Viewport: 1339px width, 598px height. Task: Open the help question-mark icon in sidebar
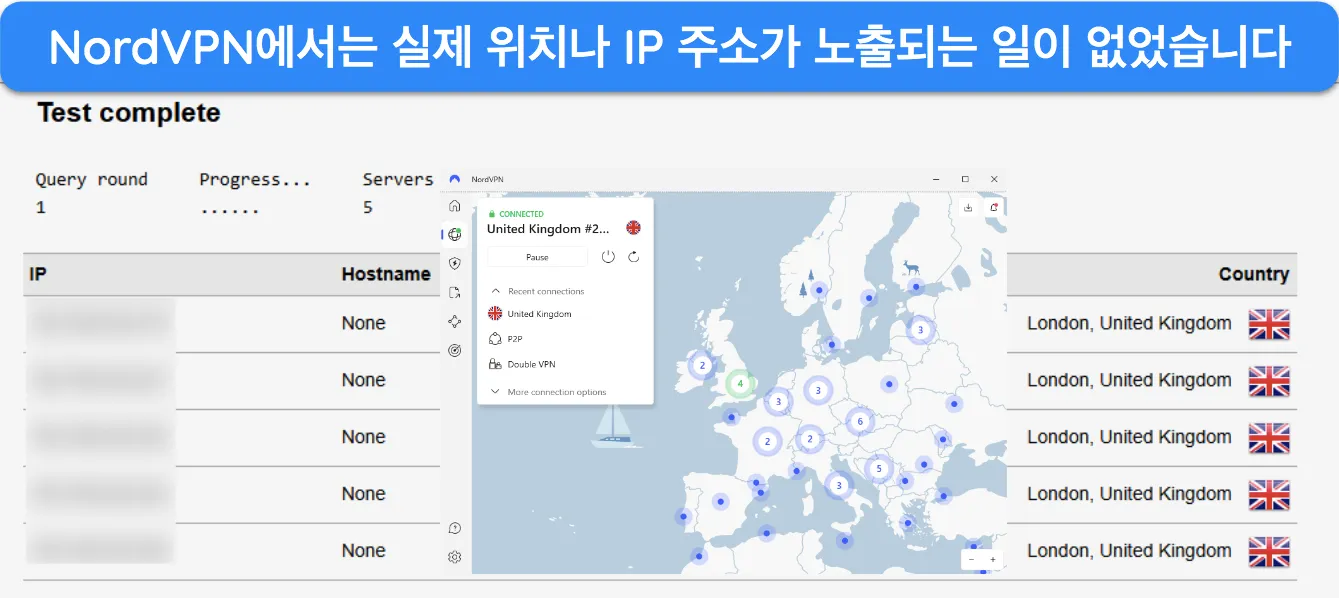pyautogui.click(x=455, y=528)
